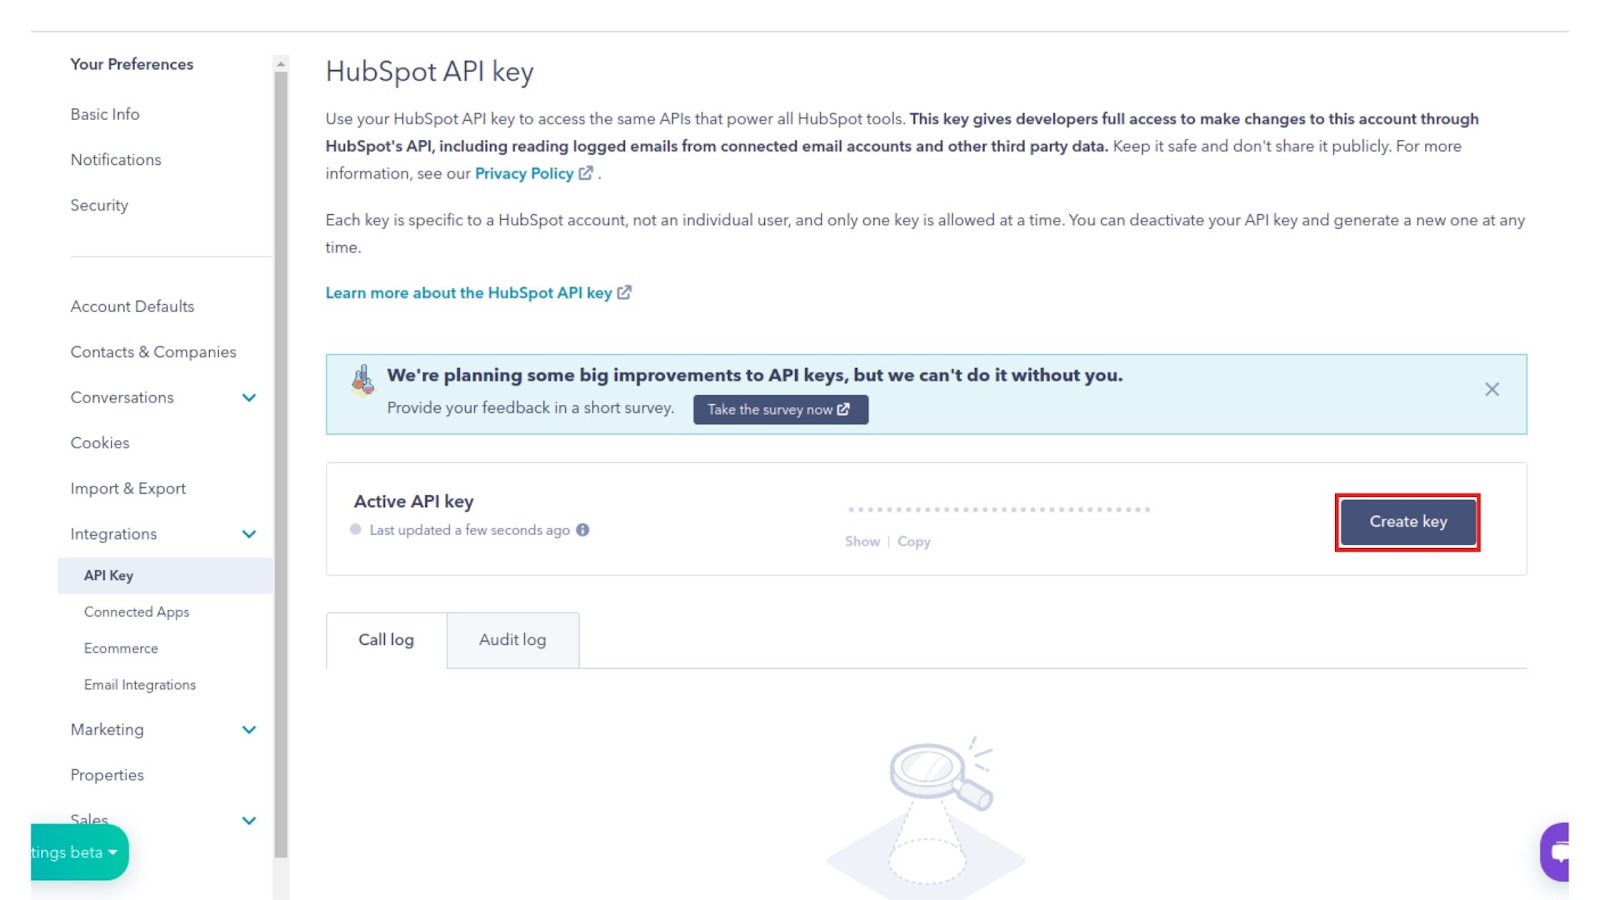Click the sidebar scrollbar up arrow
Viewport: 1600px width, 900px height.
click(x=281, y=64)
